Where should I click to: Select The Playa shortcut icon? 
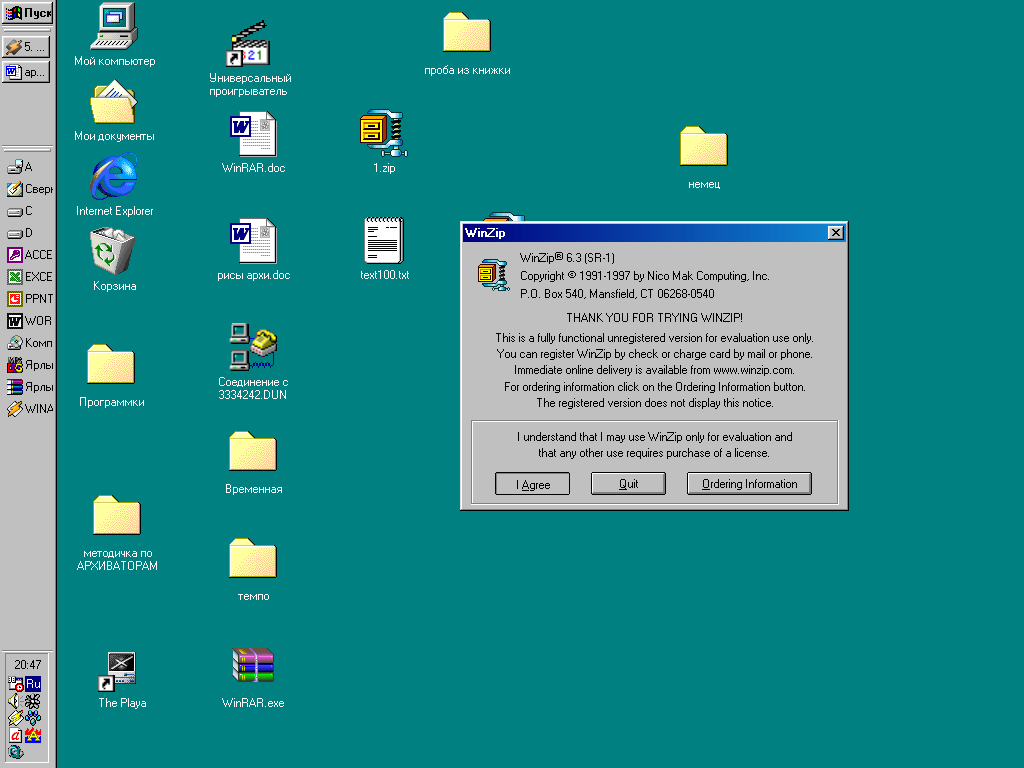[x=121, y=680]
